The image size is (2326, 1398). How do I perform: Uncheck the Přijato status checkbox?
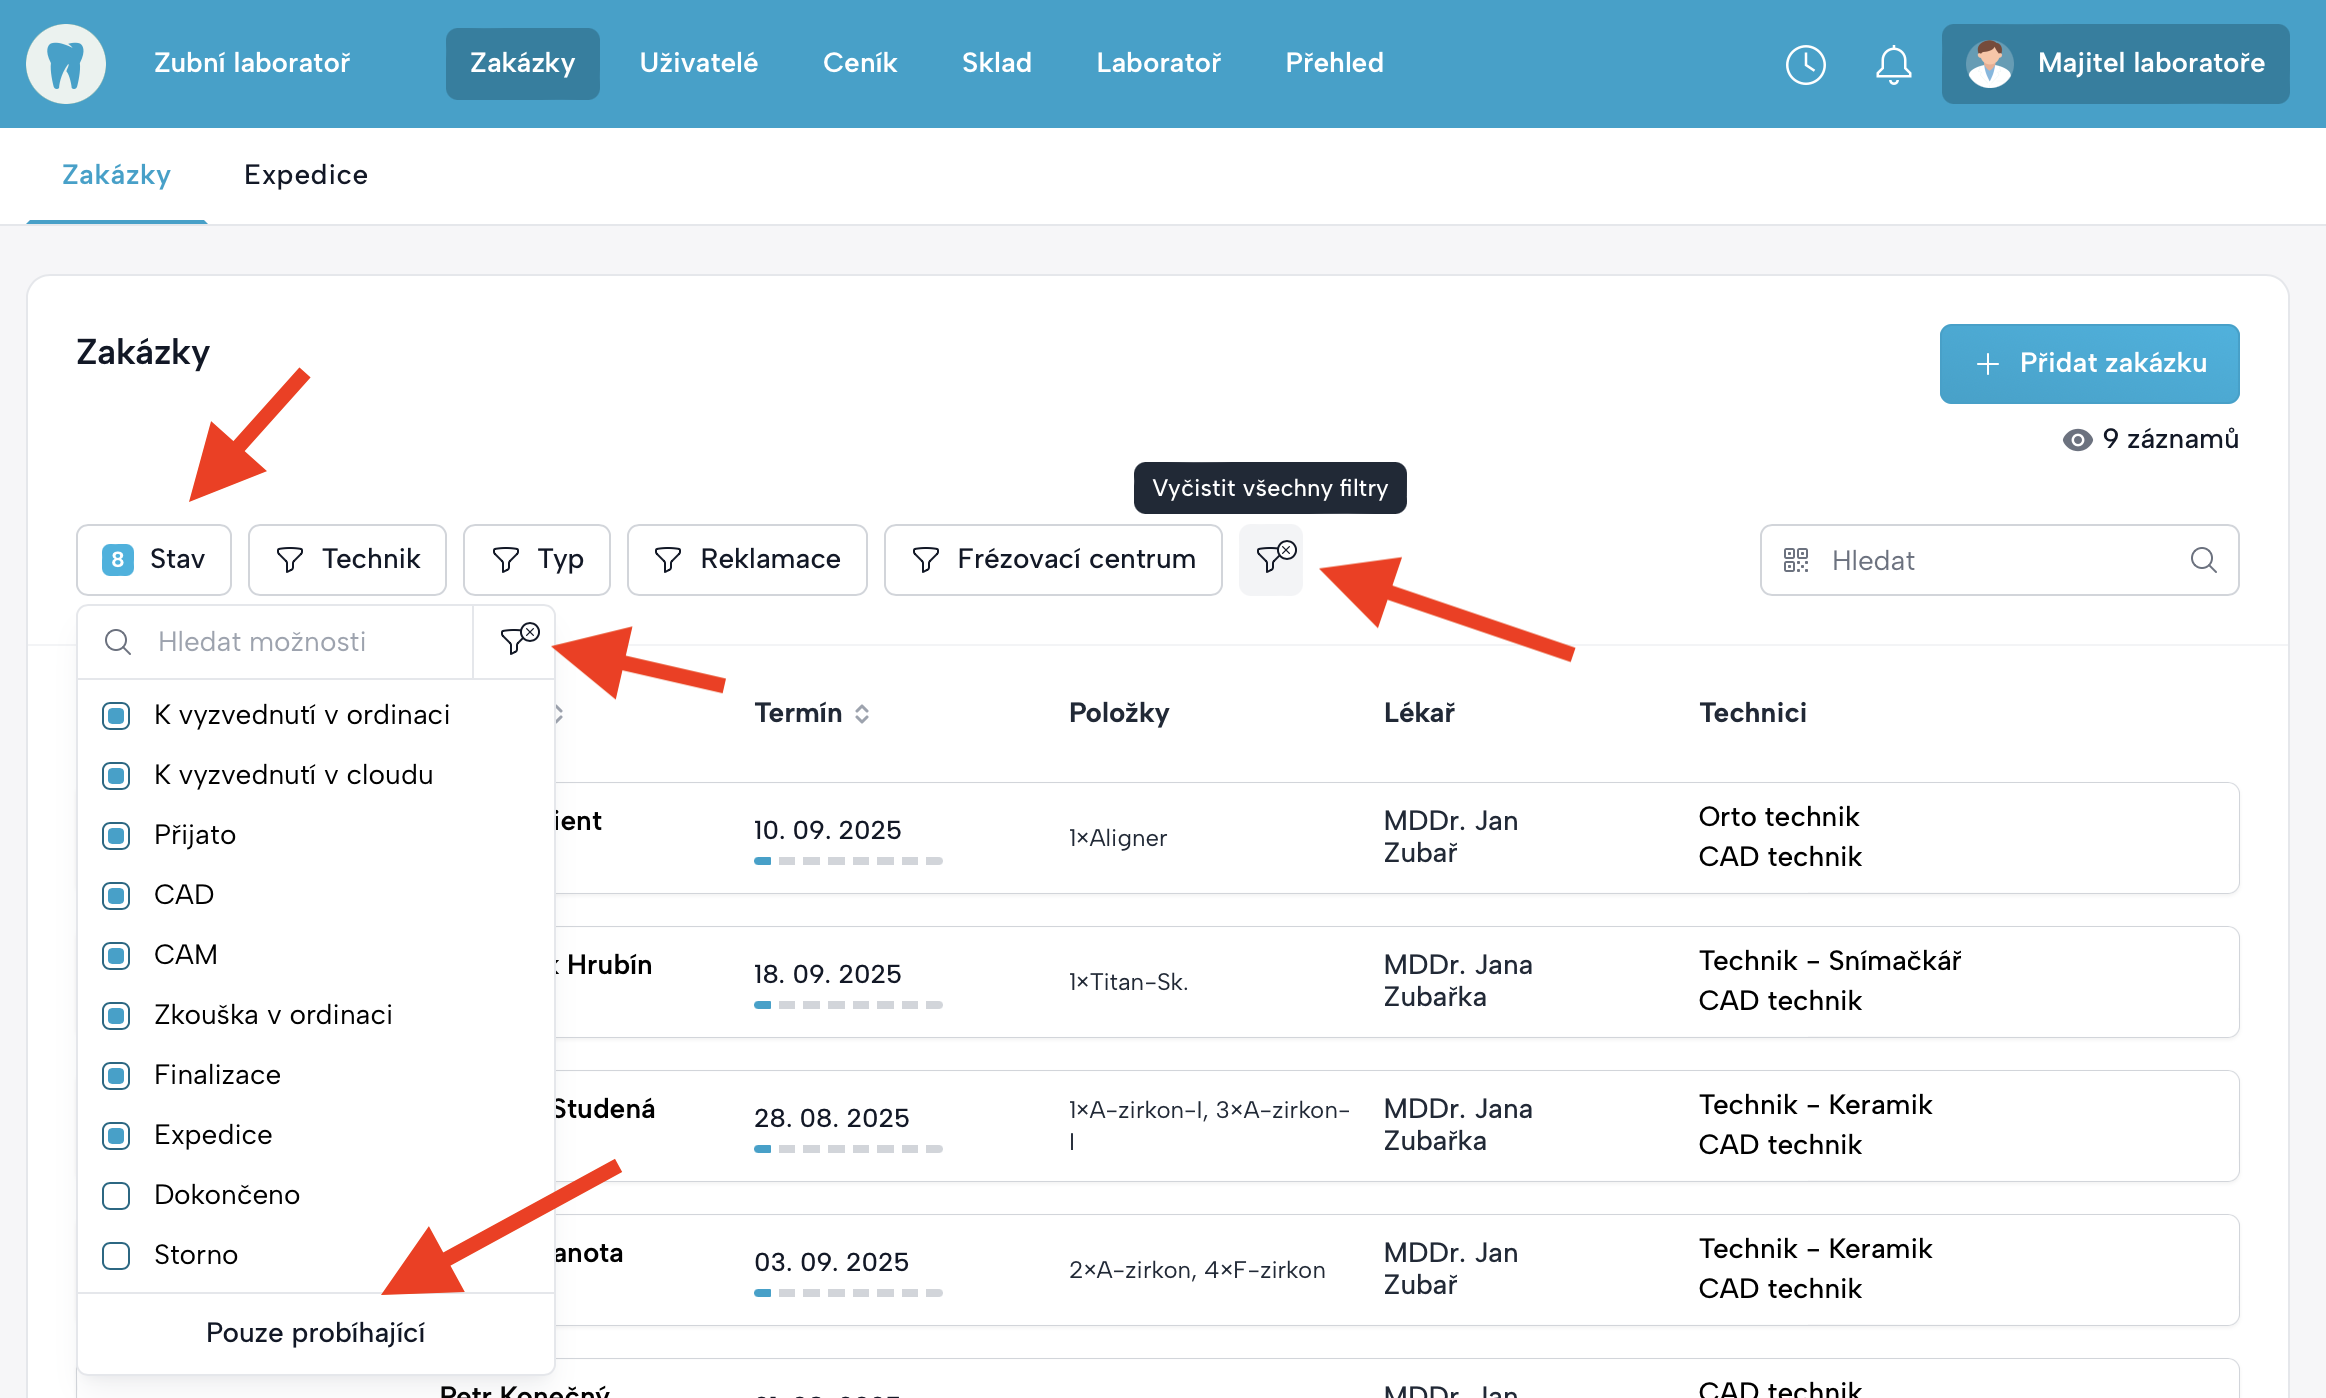pyautogui.click(x=117, y=835)
